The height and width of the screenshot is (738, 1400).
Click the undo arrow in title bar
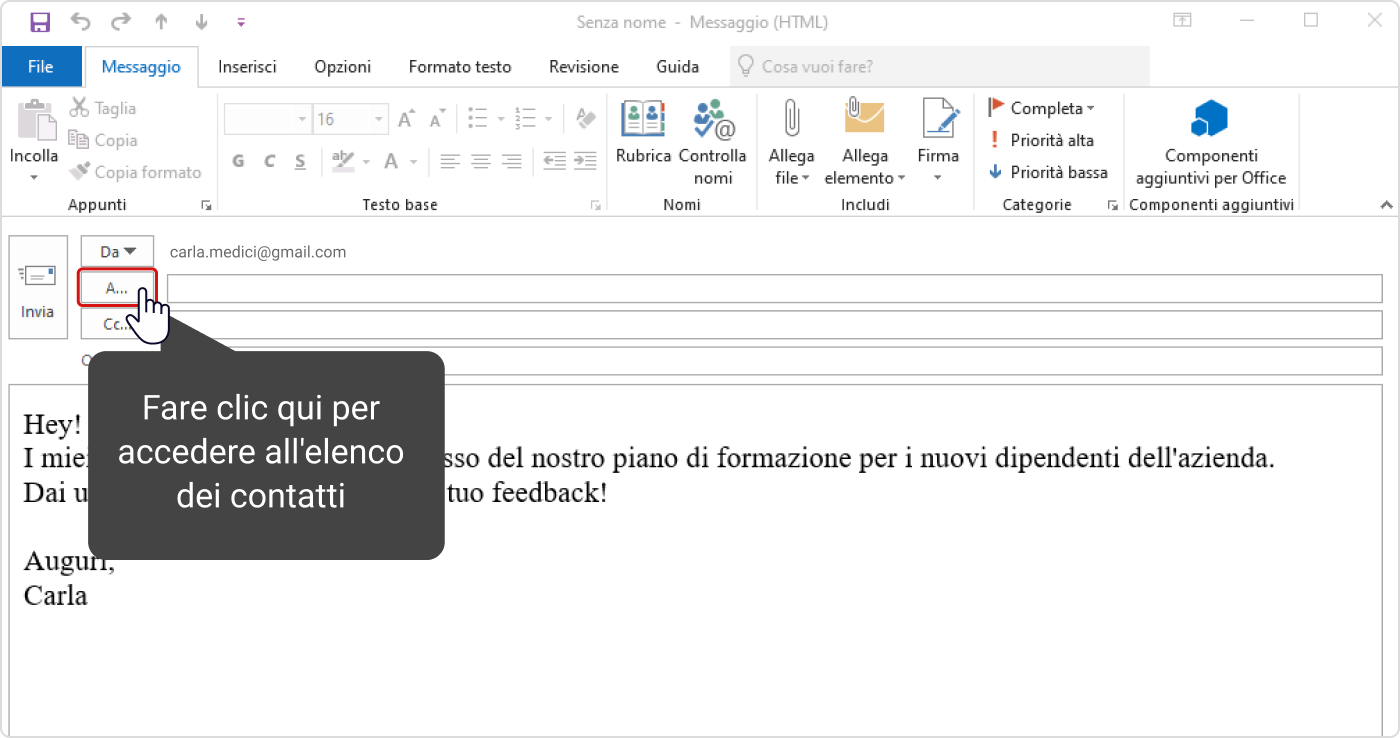(81, 21)
